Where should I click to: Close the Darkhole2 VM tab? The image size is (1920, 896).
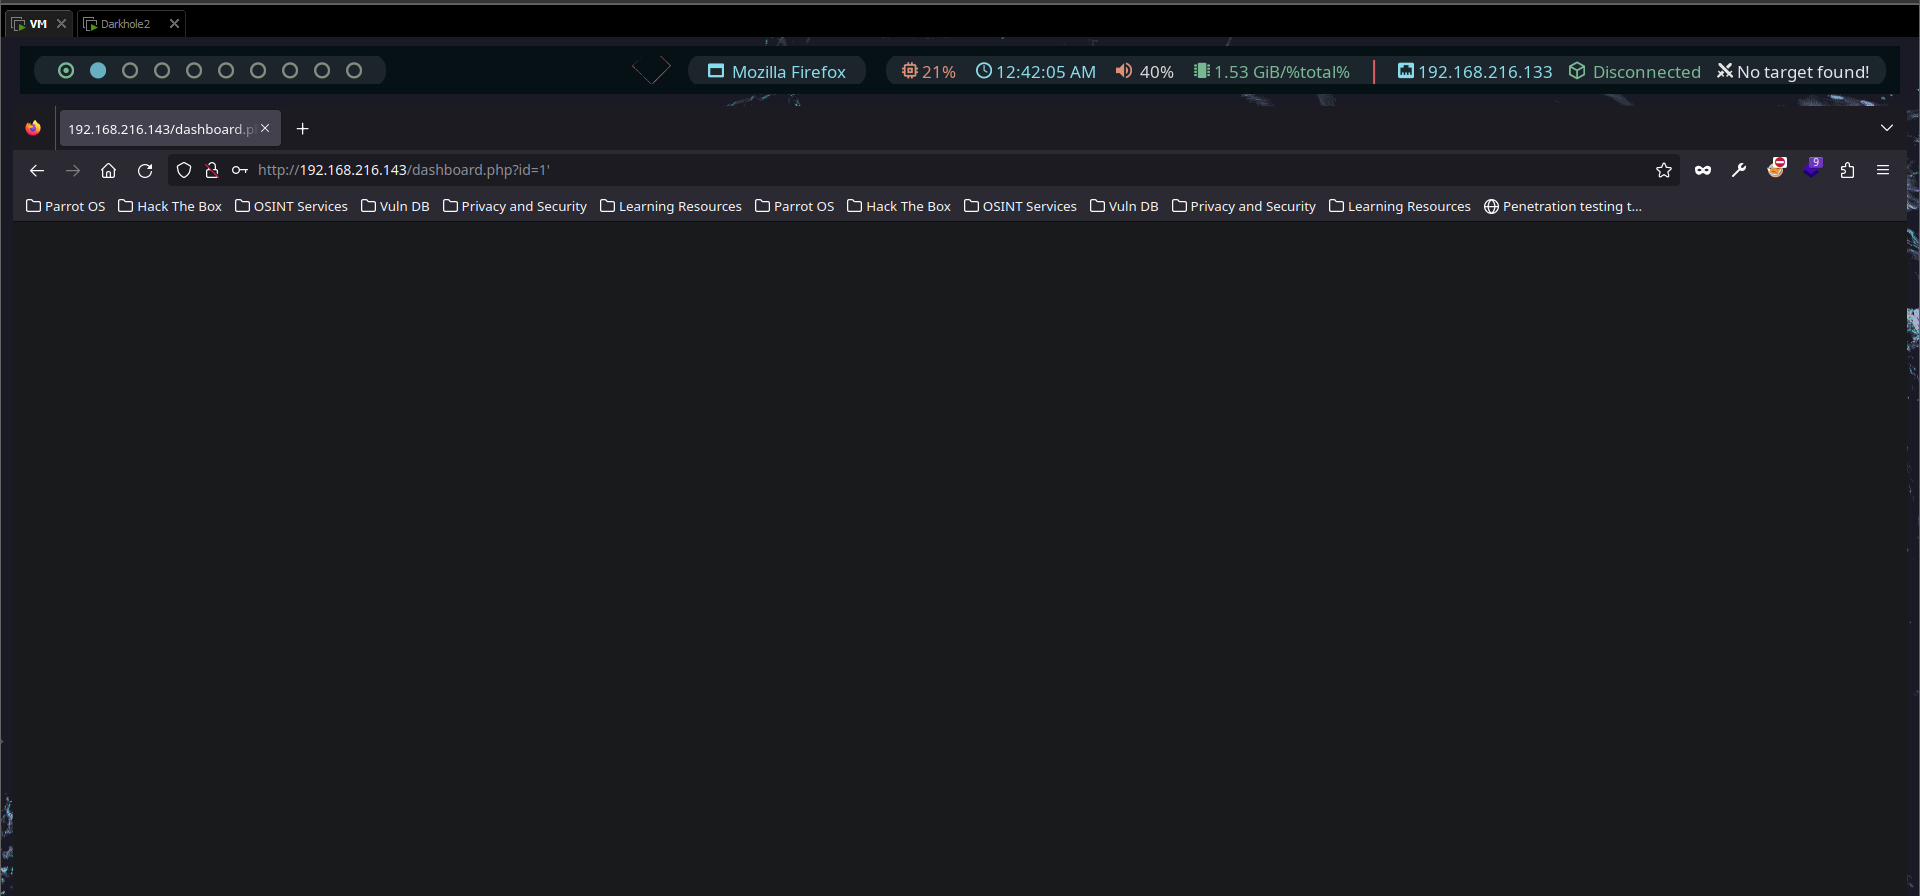[174, 23]
